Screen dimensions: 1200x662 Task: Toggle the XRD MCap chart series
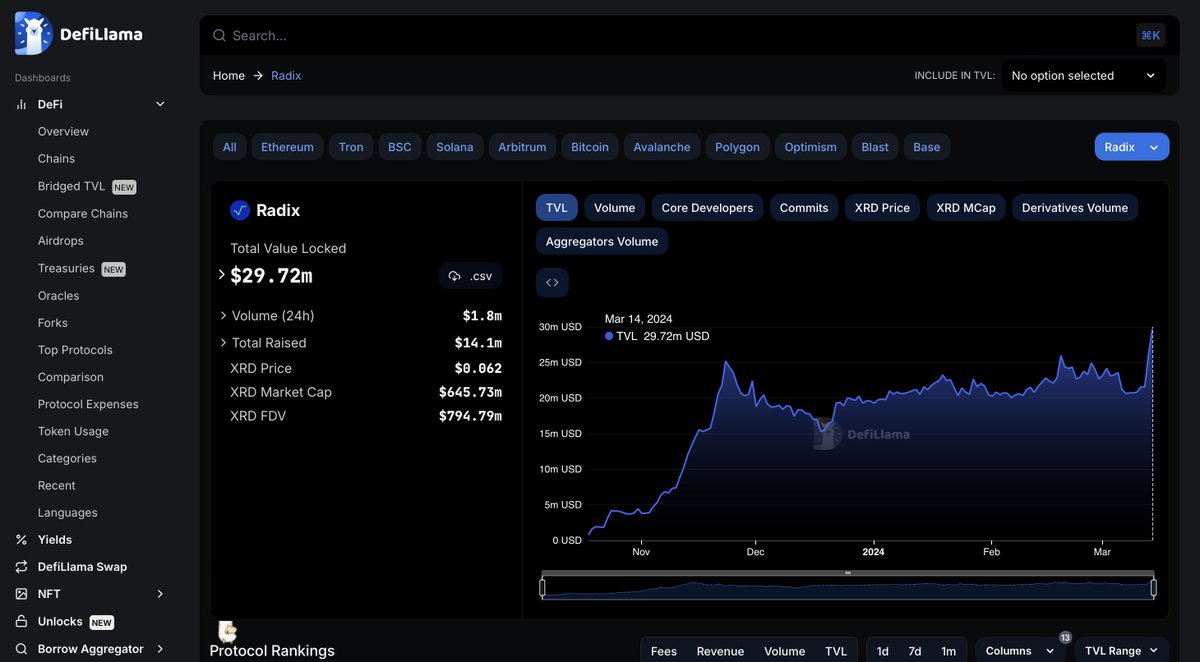coord(966,208)
